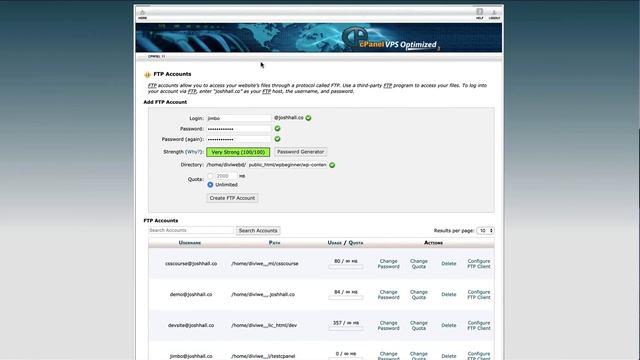Screen dimensions: 640x360
Task: Sort by Username column header
Action: pos(190,243)
